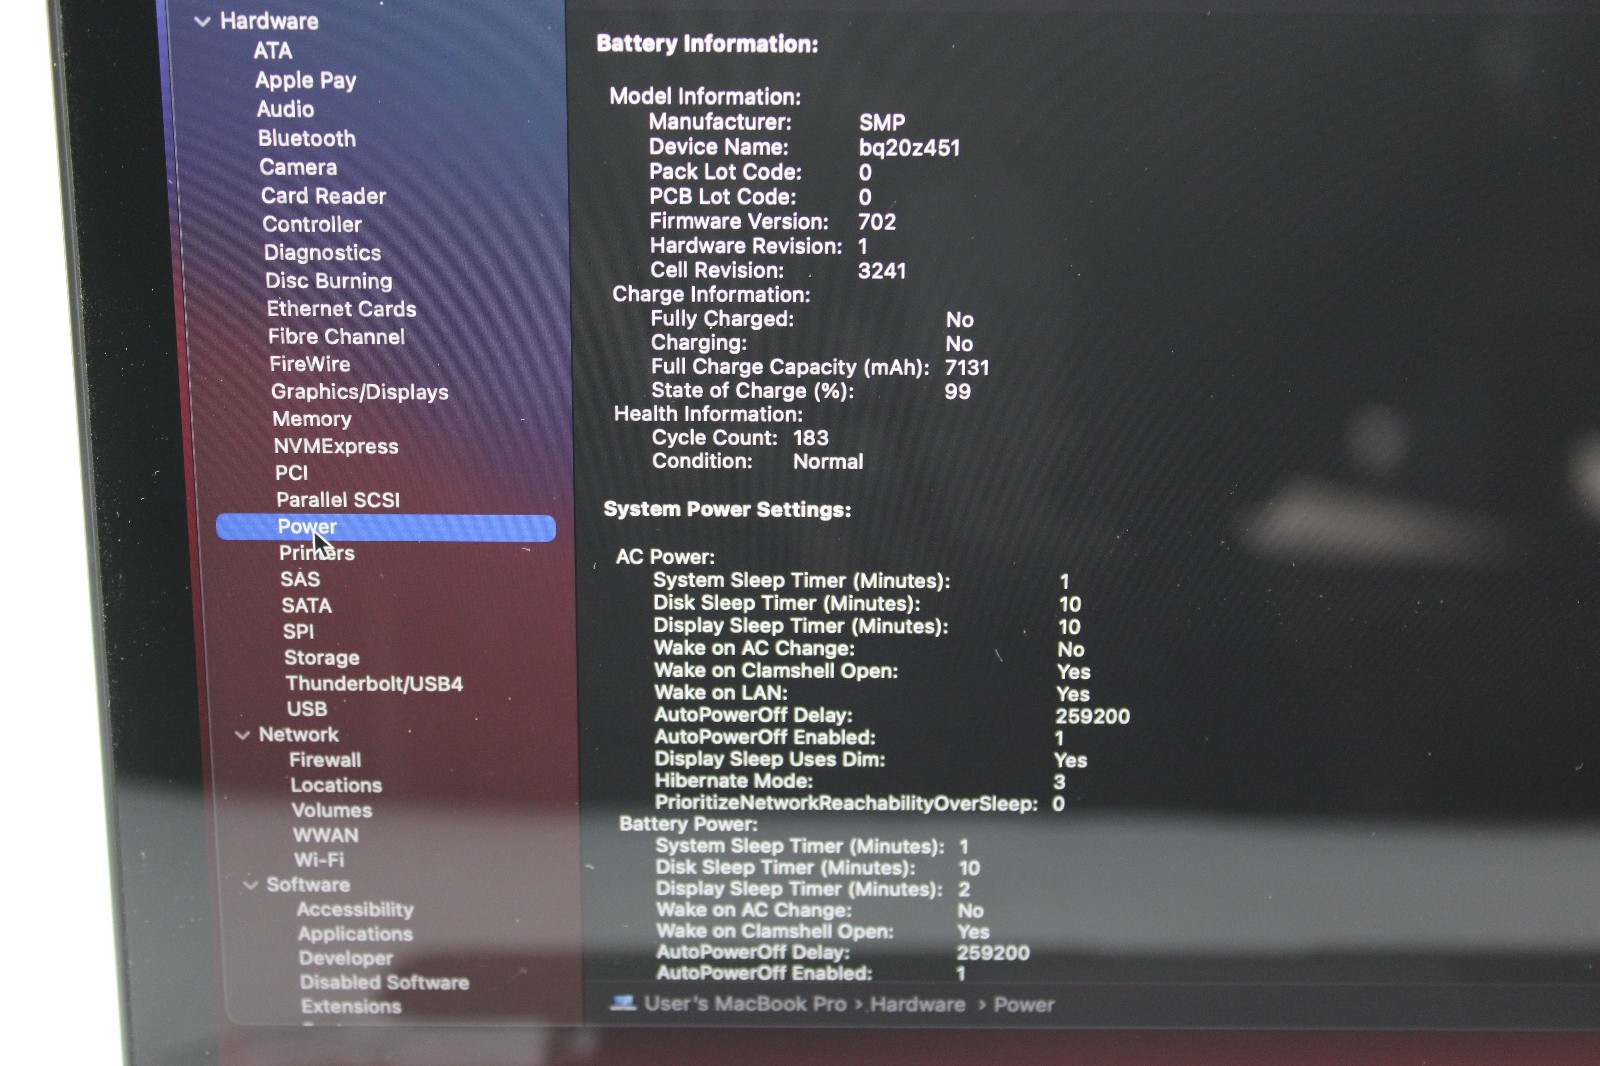Click the Device Name value bq20z451
1600x1066 pixels.
tap(909, 148)
